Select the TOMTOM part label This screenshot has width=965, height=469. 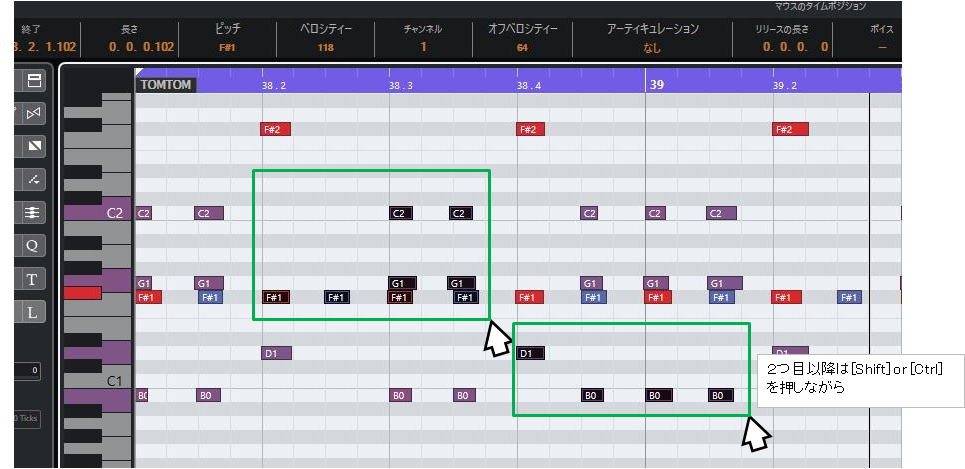[166, 85]
